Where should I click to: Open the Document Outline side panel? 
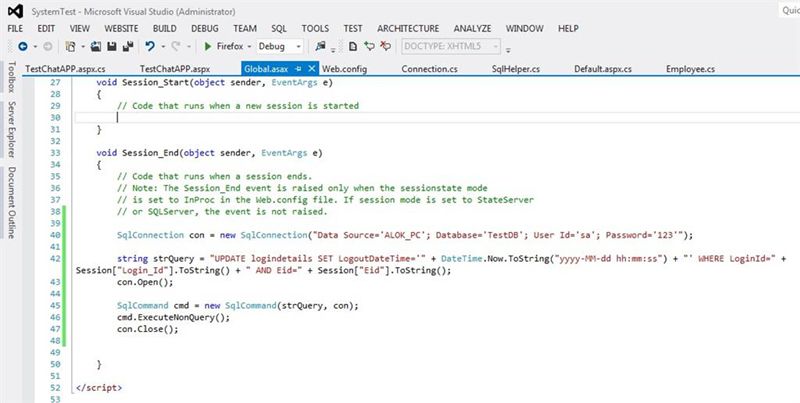pyautogui.click(x=11, y=203)
